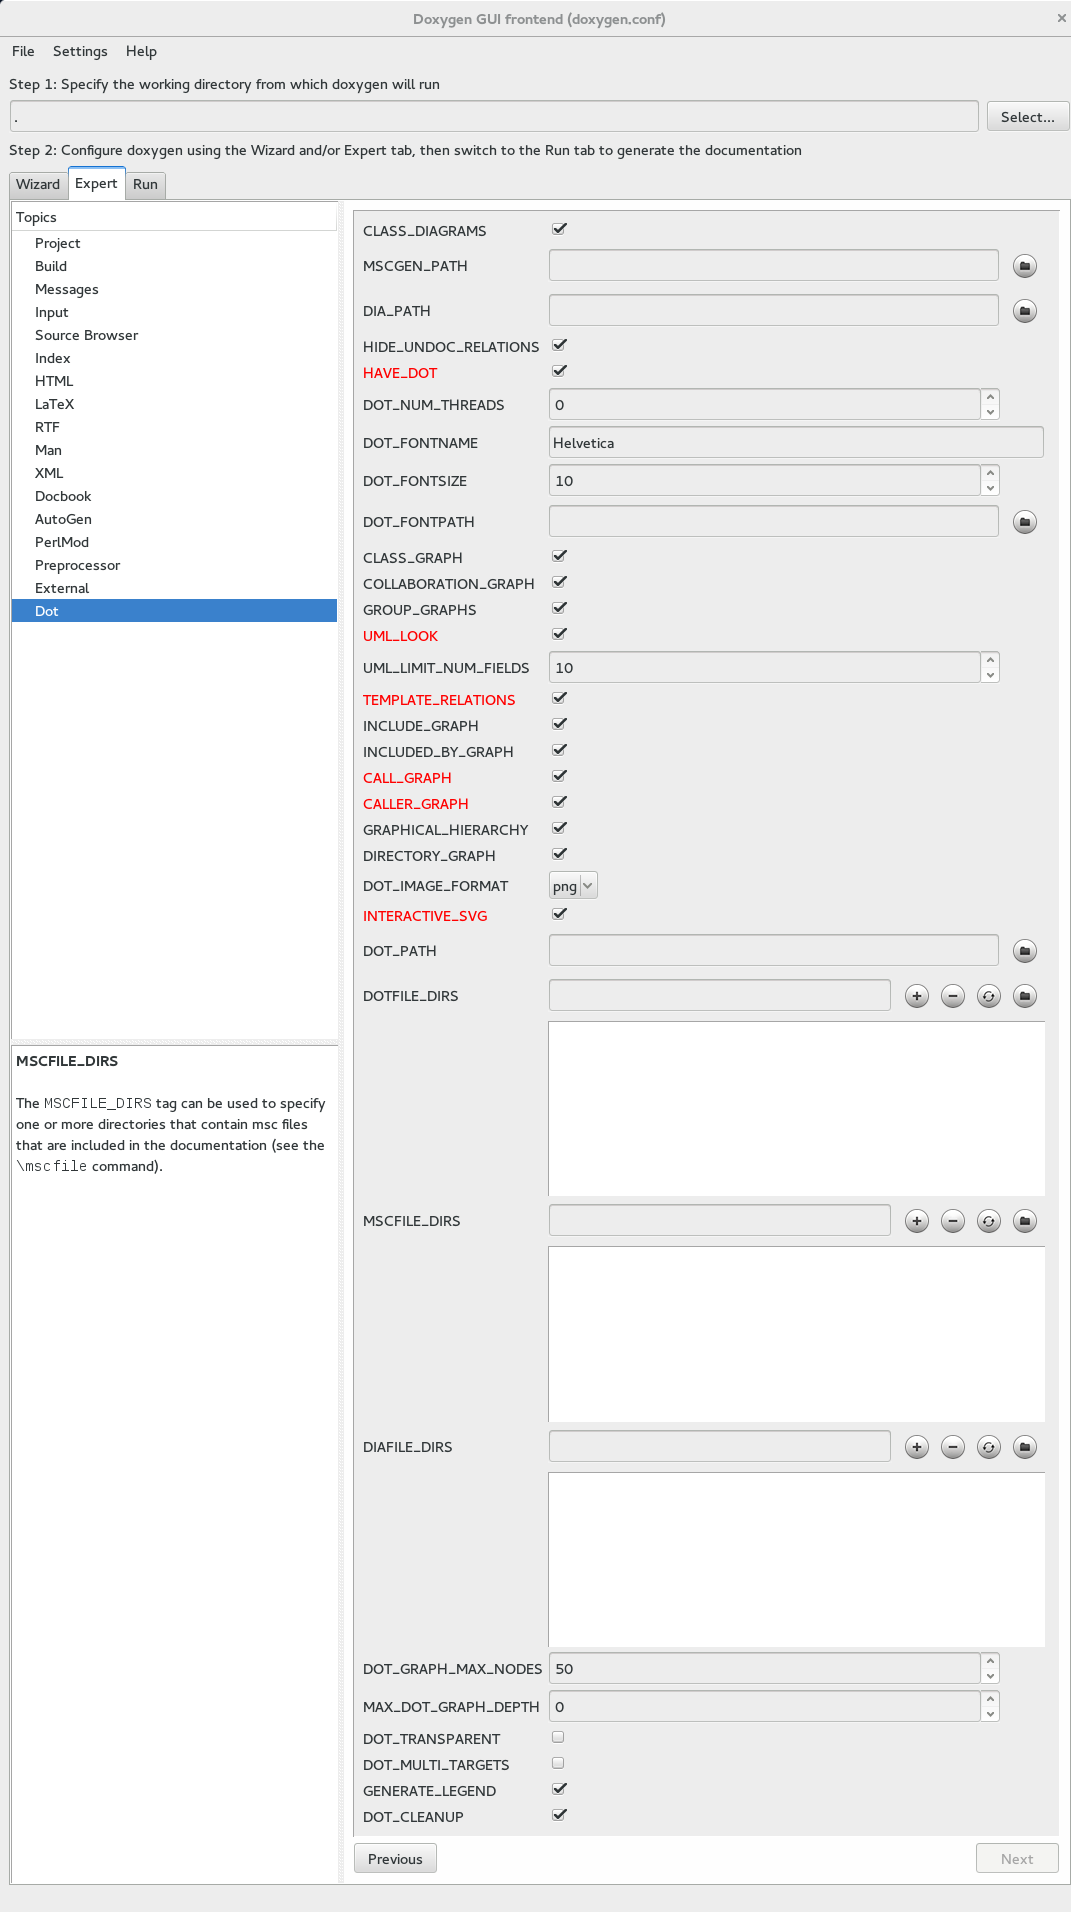Select the Expert tab
Screen dimensions: 1071x1912
point(96,183)
